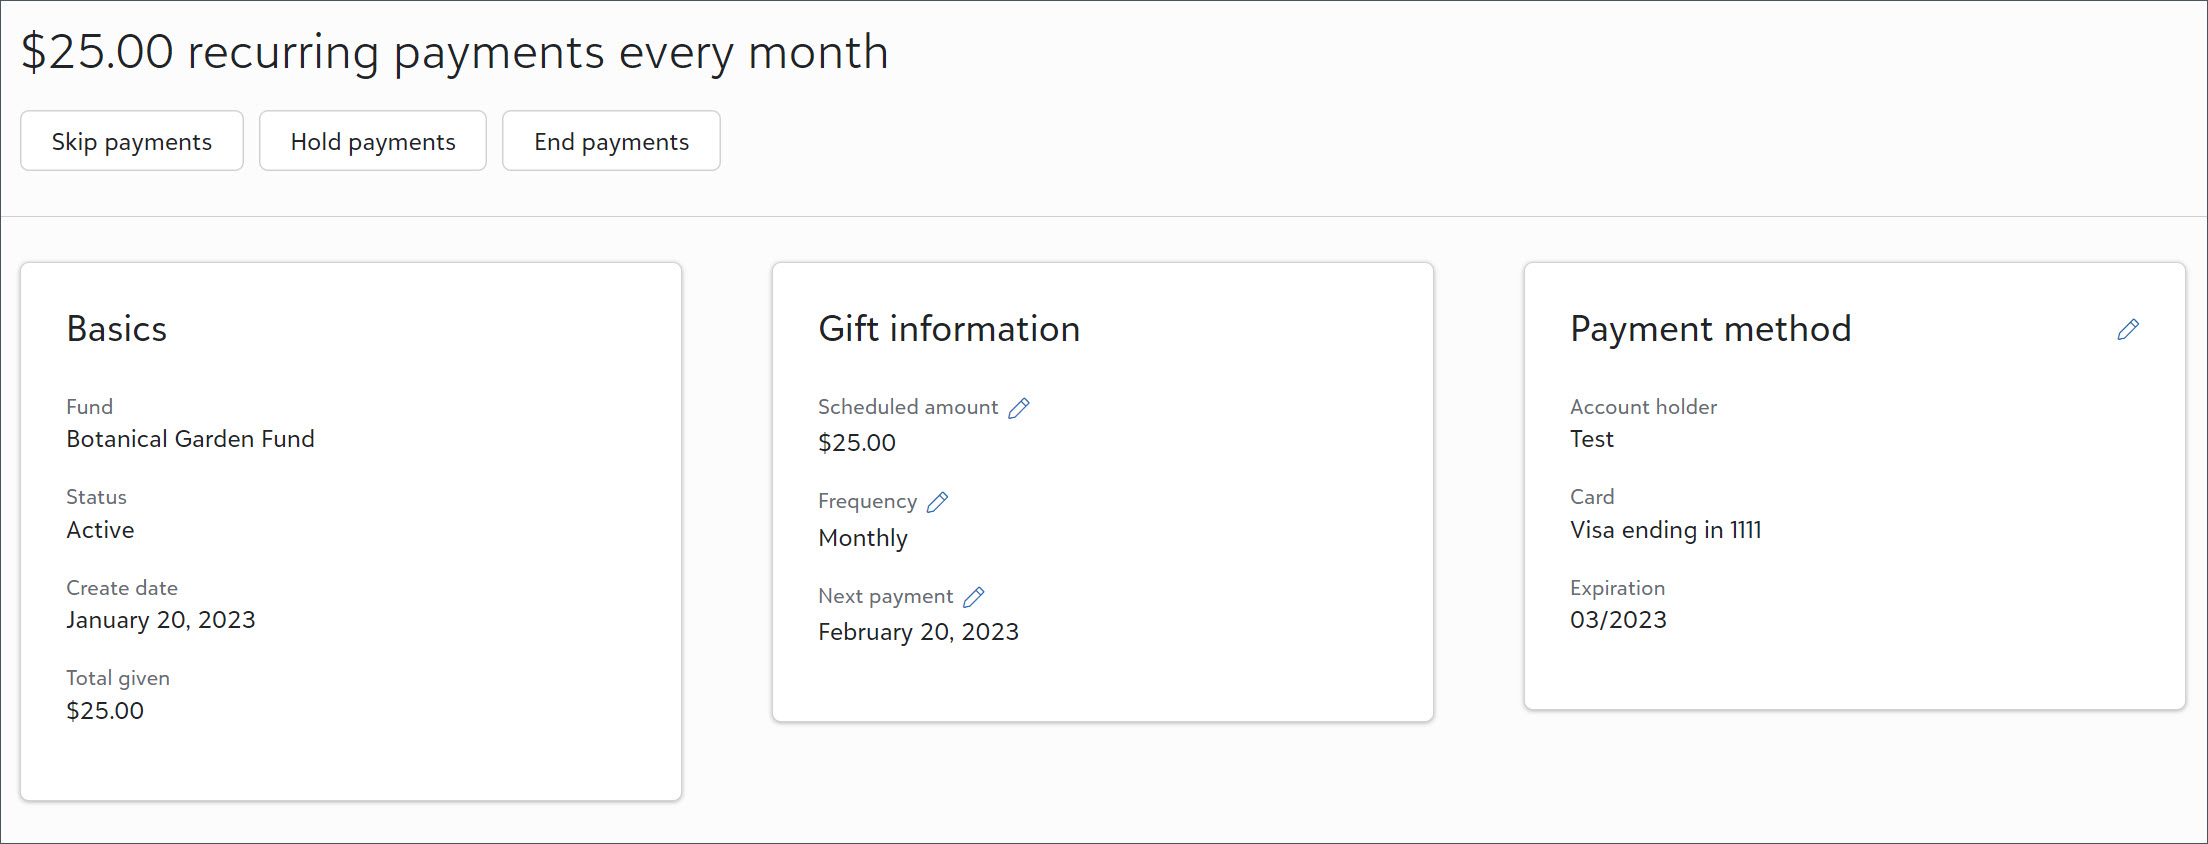Click the Botanical Garden Fund text
This screenshot has width=2208, height=844.
coord(190,439)
